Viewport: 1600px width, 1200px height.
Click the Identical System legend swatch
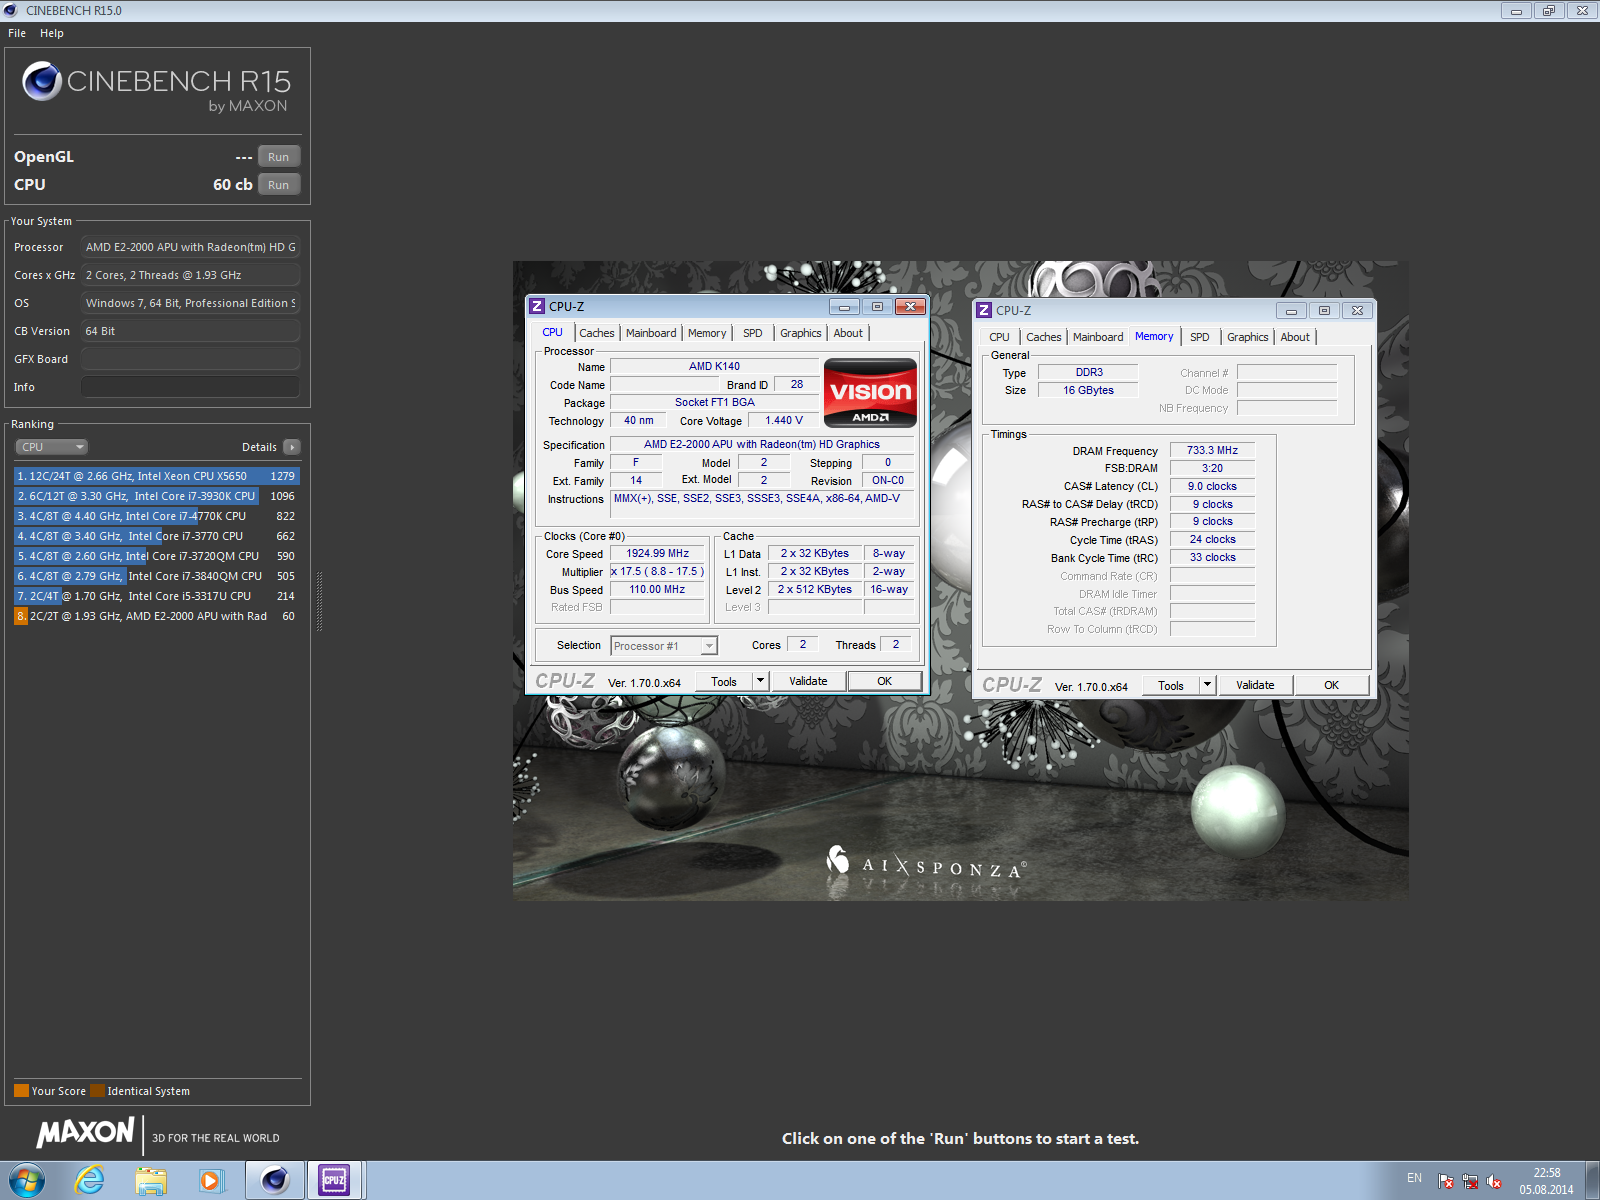pyautogui.click(x=97, y=1091)
